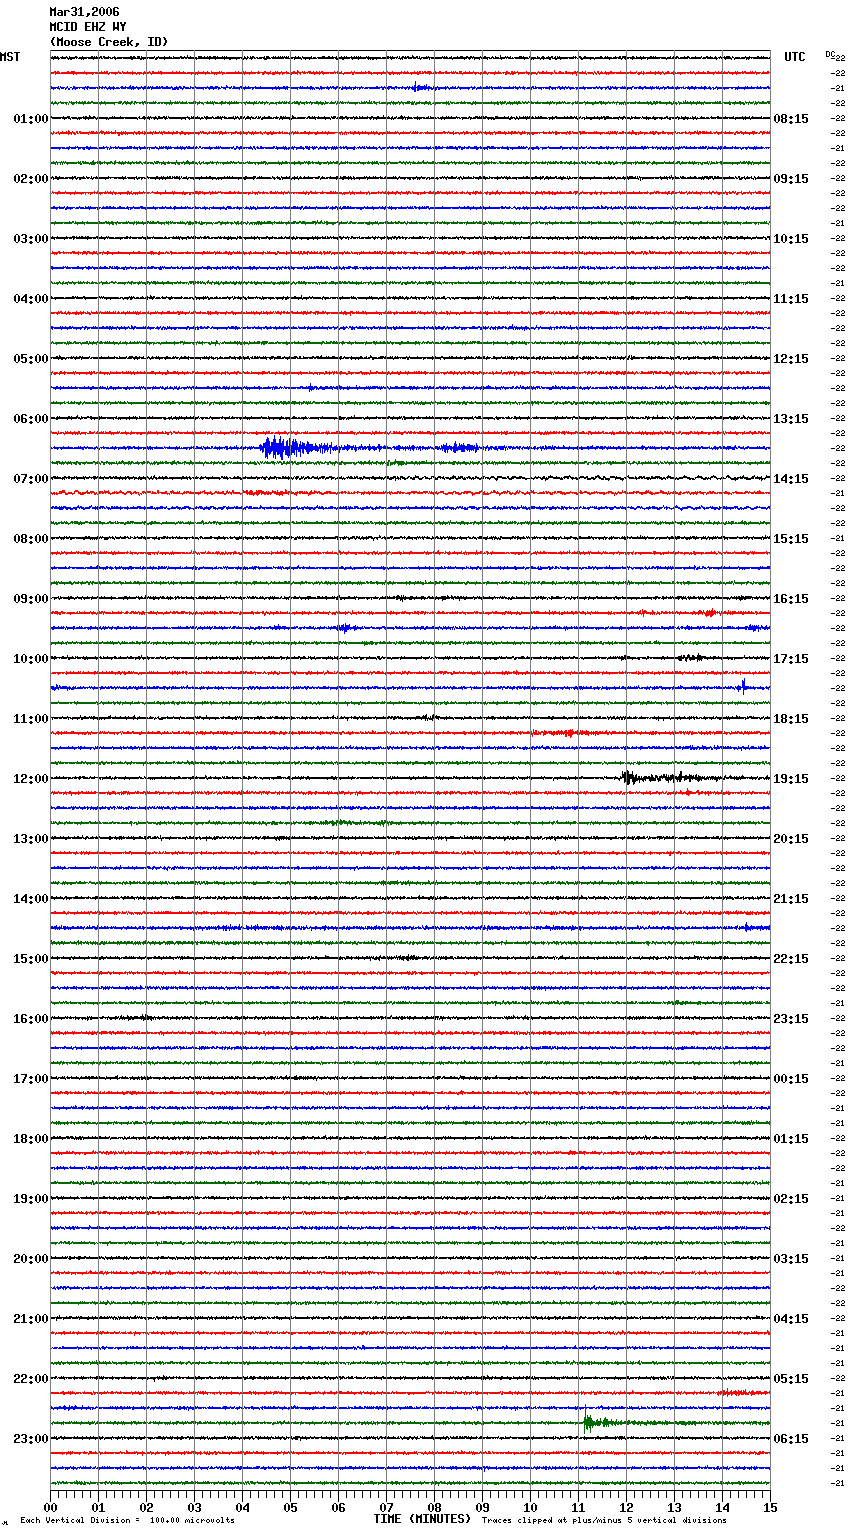The image size is (850, 1534).
Task: Select the 13:00 MST row label
Action: pos(31,839)
